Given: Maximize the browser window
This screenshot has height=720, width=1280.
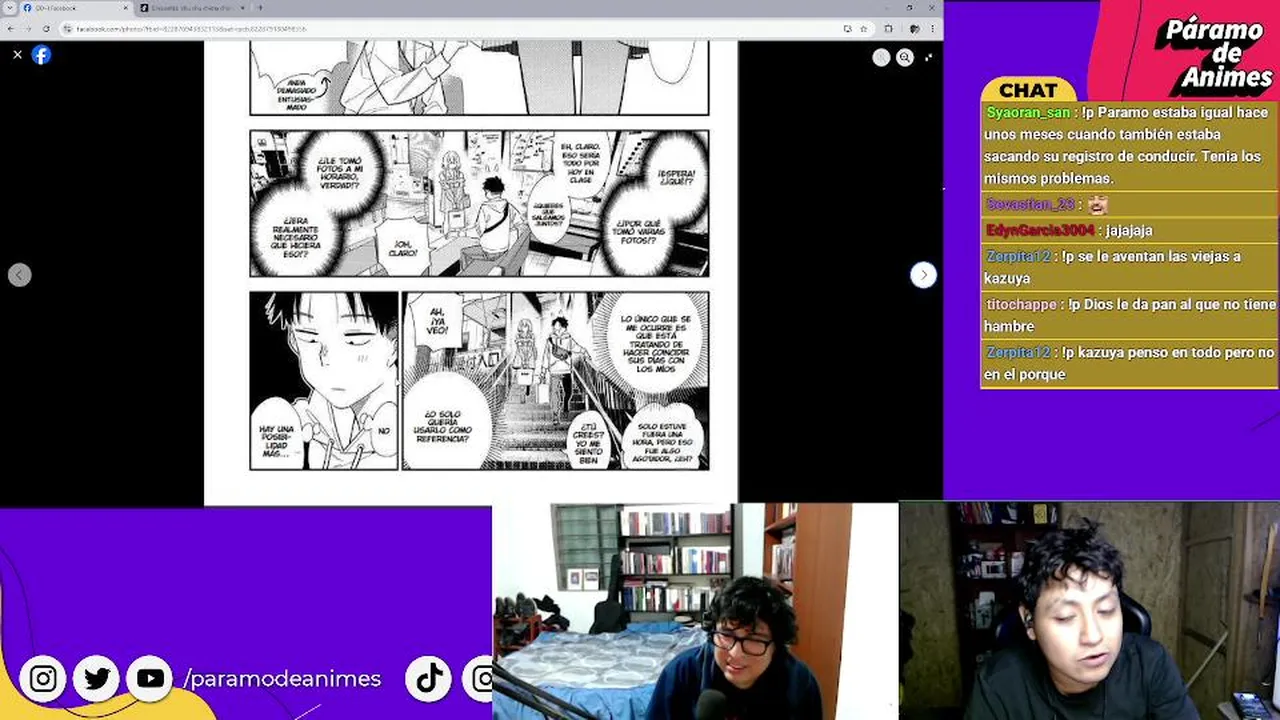Looking at the screenshot, I should coord(912,7).
